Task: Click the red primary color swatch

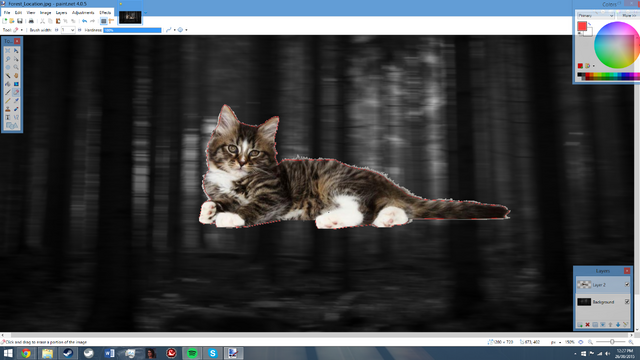Action: coord(582,26)
